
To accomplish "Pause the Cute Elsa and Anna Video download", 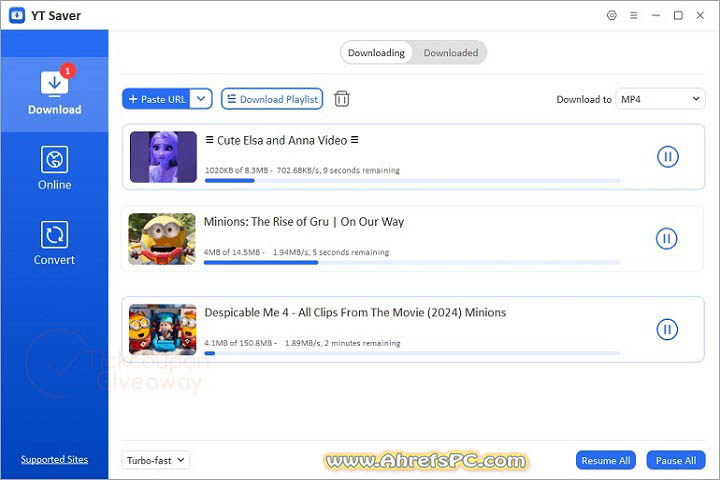I will coord(668,157).
